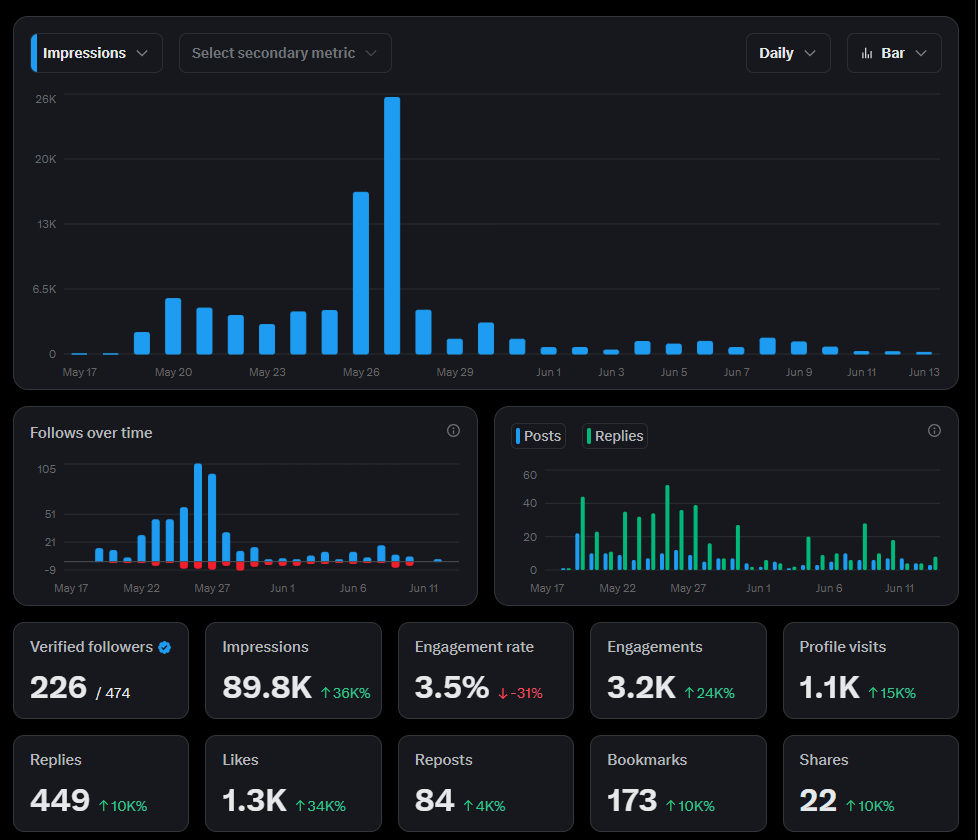Click the bar chart icon in Bar selector

(x=866, y=54)
